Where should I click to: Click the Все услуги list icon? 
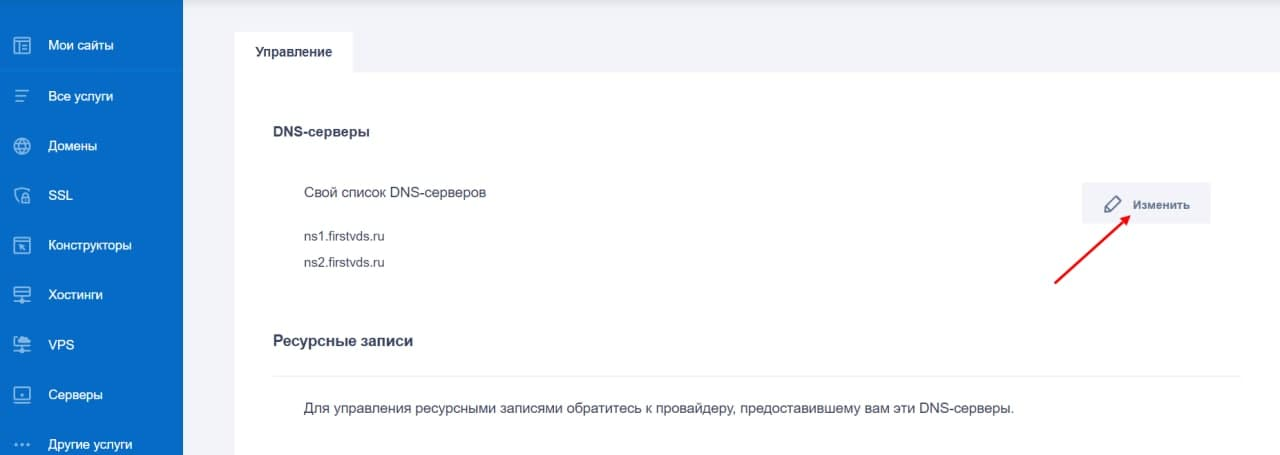point(22,97)
